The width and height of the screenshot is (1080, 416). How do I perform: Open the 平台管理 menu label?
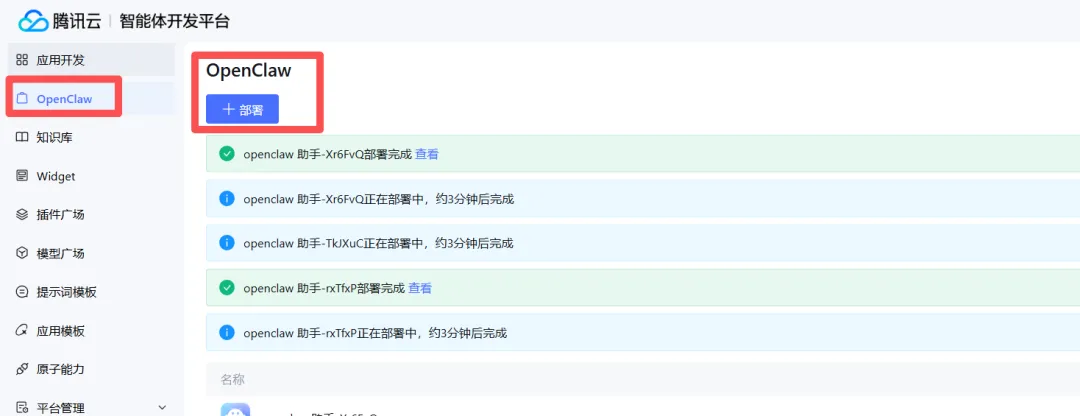(x=61, y=408)
